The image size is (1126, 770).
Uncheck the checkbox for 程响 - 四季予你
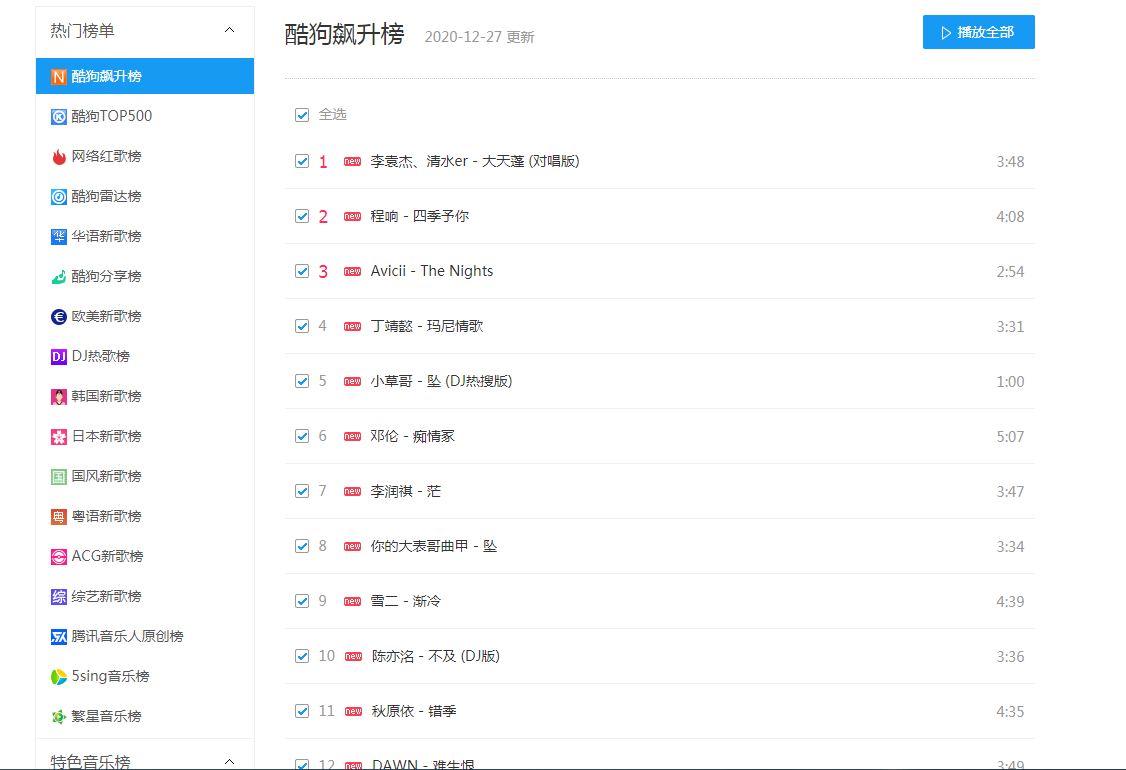click(302, 216)
